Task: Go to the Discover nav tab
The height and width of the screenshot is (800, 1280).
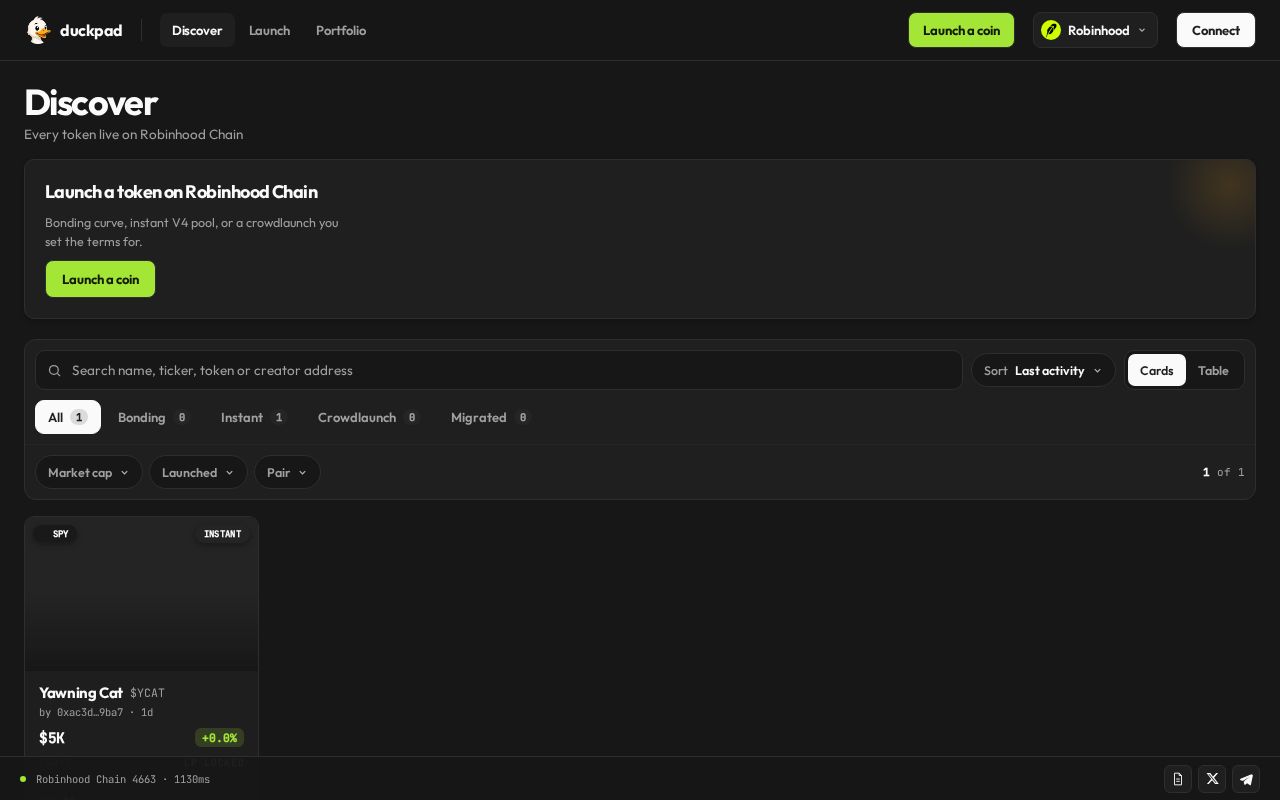Action: coord(197,30)
